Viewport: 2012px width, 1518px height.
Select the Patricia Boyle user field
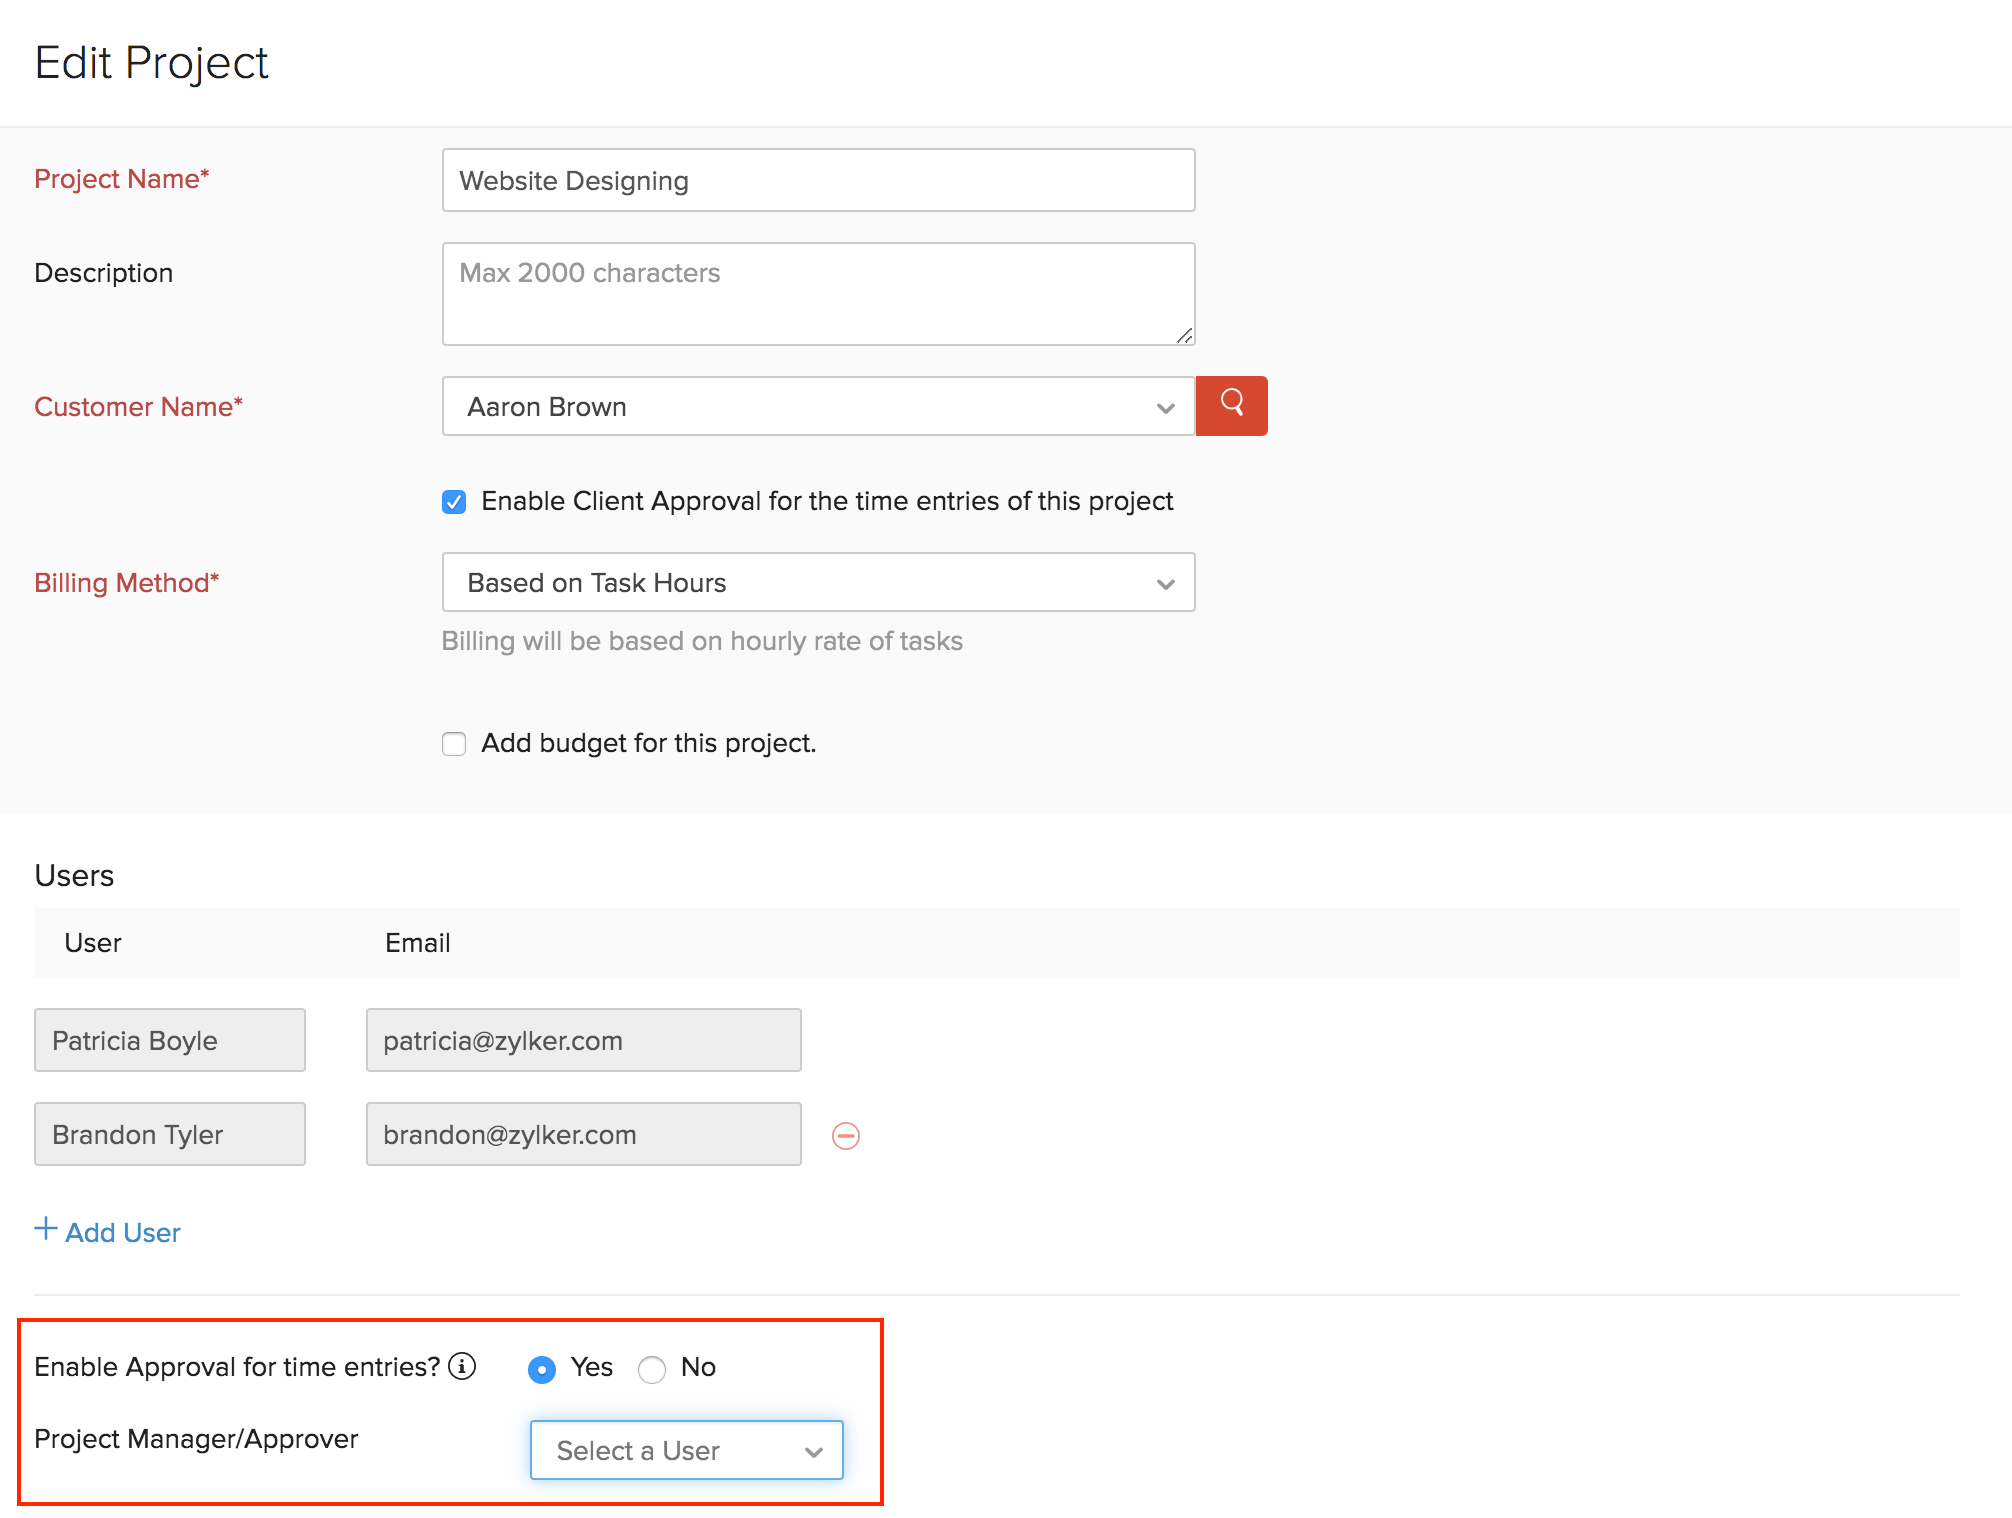click(169, 1040)
